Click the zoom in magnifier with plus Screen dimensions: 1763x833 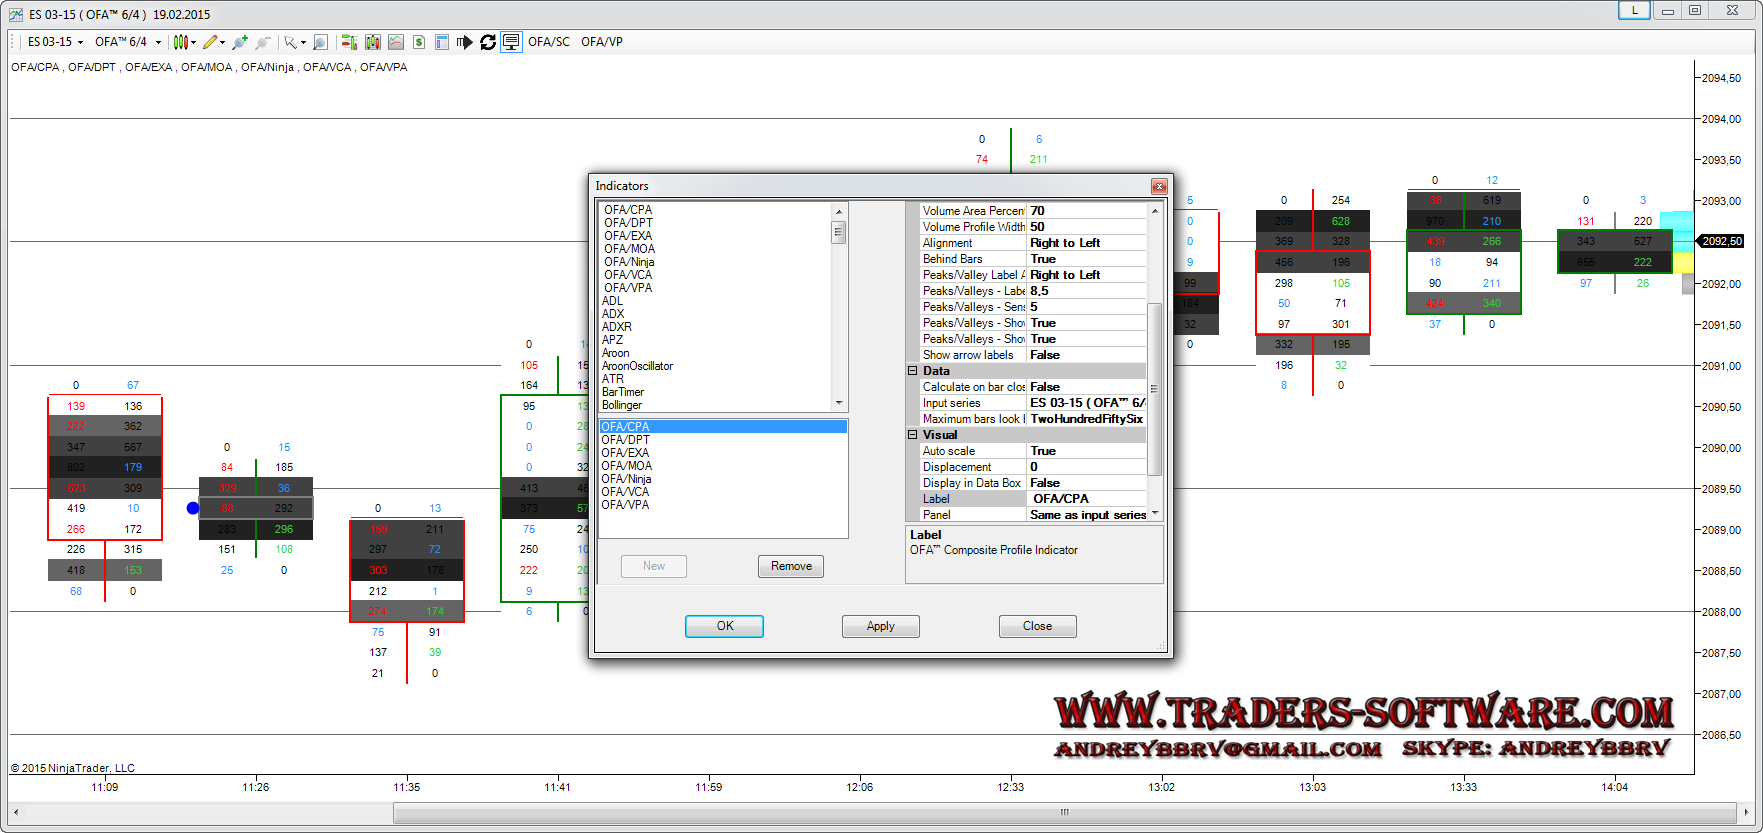pos(239,42)
